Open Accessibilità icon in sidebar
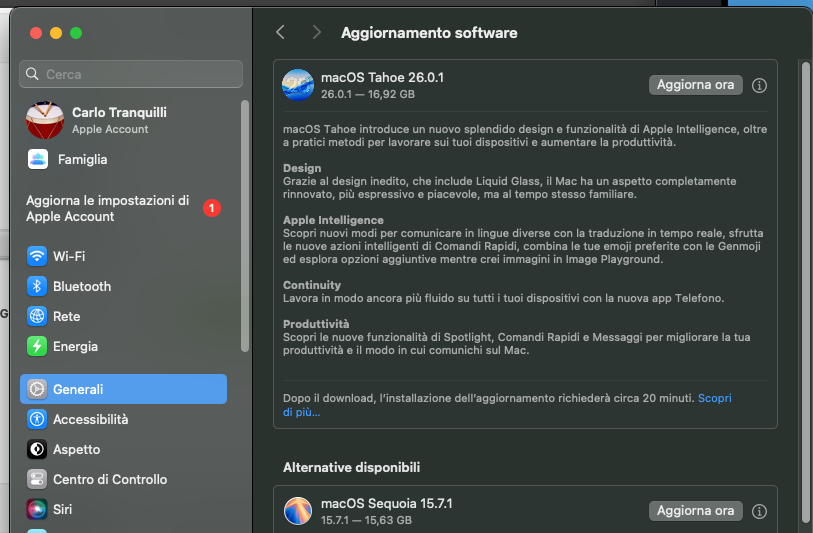This screenshot has width=813, height=533. click(x=37, y=419)
